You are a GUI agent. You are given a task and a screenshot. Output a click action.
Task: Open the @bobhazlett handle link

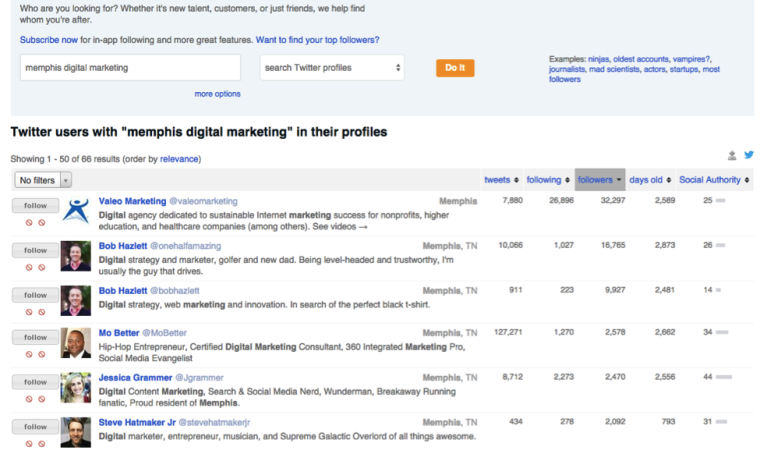coord(174,291)
